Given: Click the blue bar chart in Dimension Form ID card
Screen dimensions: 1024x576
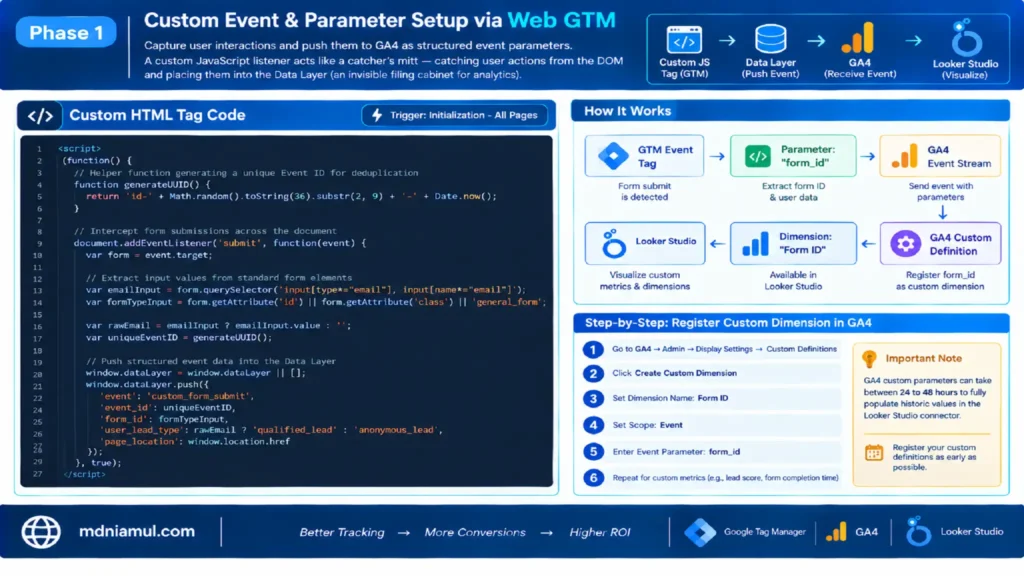Looking at the screenshot, I should [756, 244].
